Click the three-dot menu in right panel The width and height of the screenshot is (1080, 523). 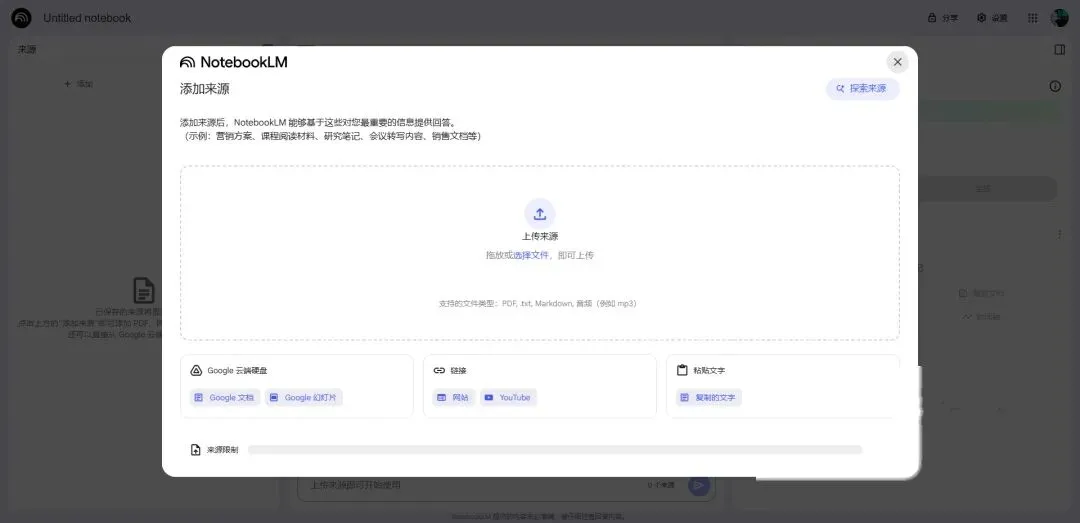(x=1059, y=235)
